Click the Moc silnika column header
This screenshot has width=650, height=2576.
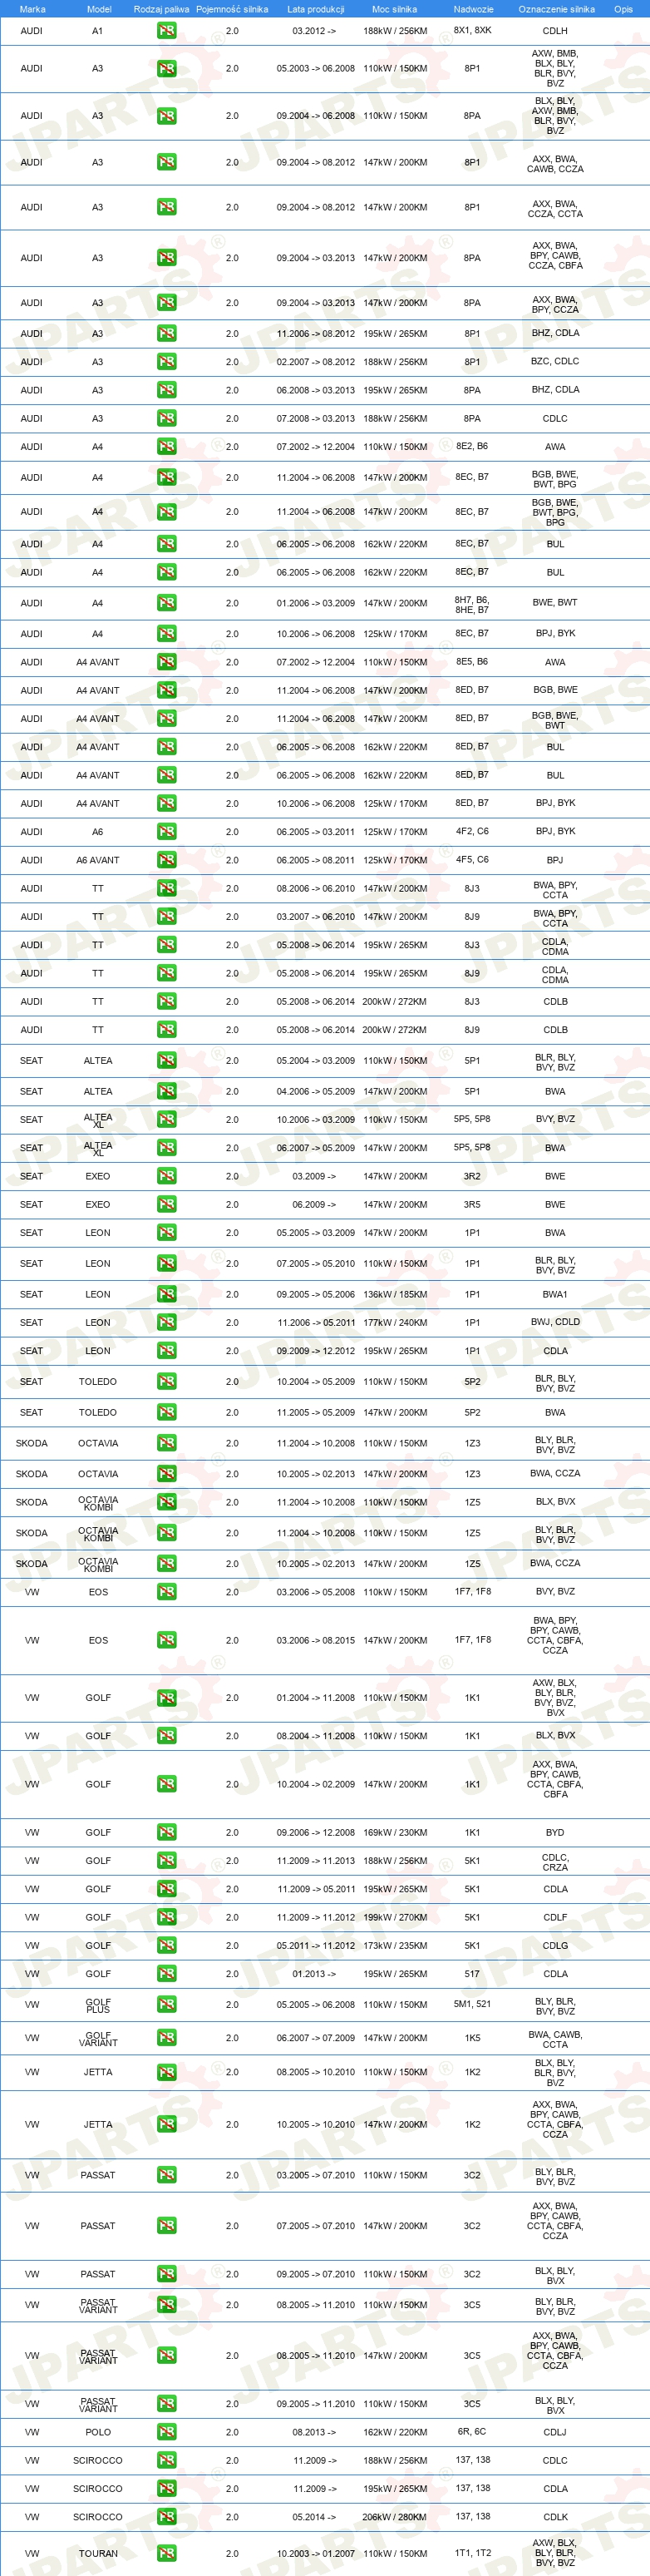395,9
